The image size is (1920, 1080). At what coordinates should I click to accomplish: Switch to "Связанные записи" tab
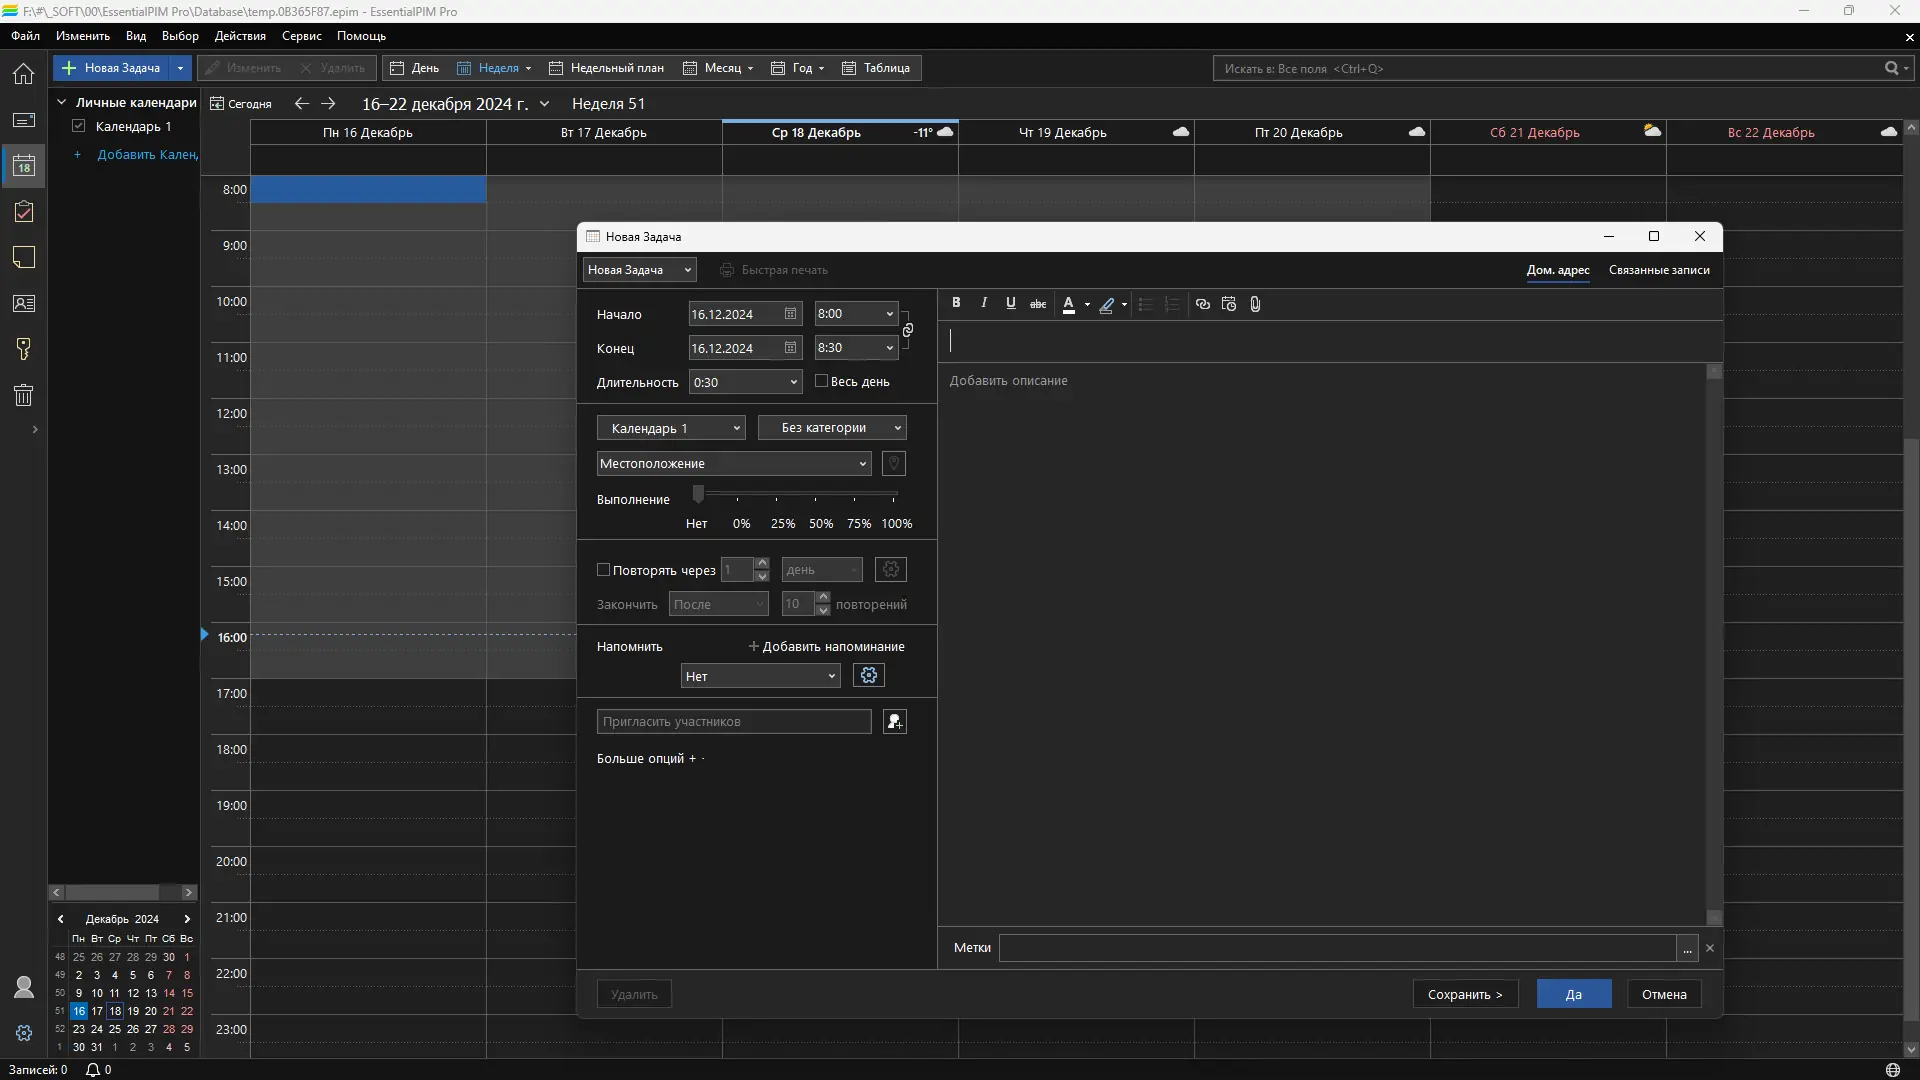tap(1658, 270)
